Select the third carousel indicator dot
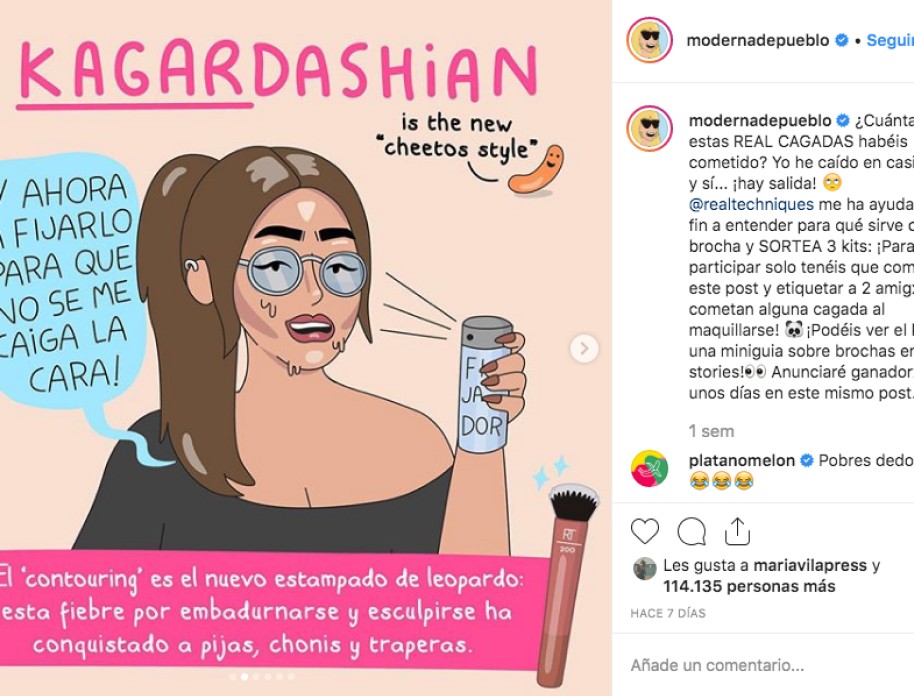Viewport: 914px width, 696px height. click(256, 677)
